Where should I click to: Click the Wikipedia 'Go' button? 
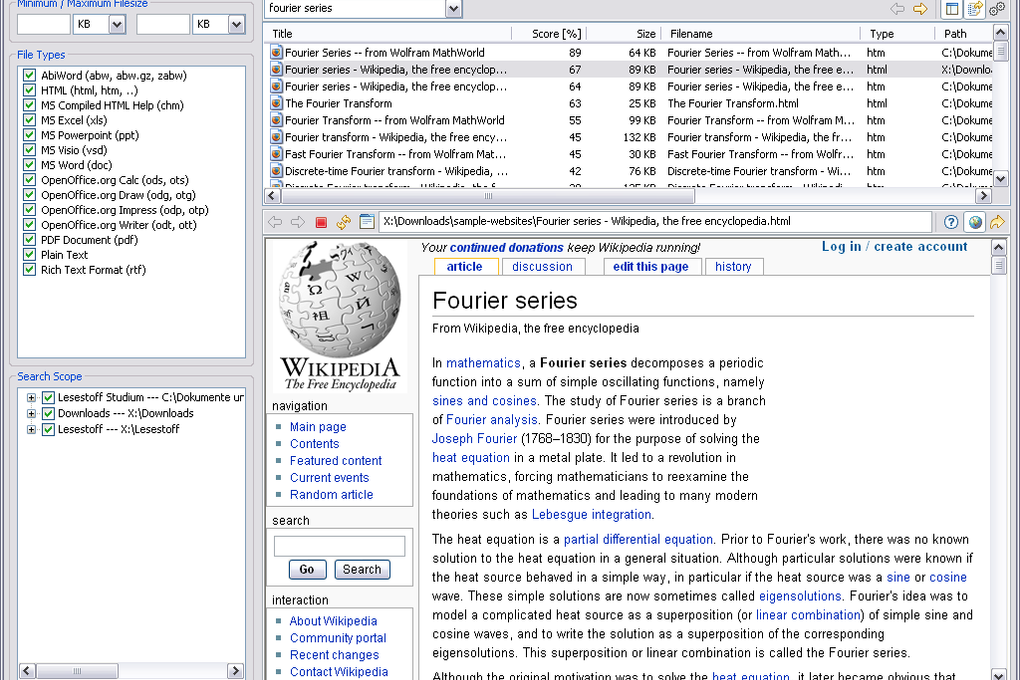point(306,569)
